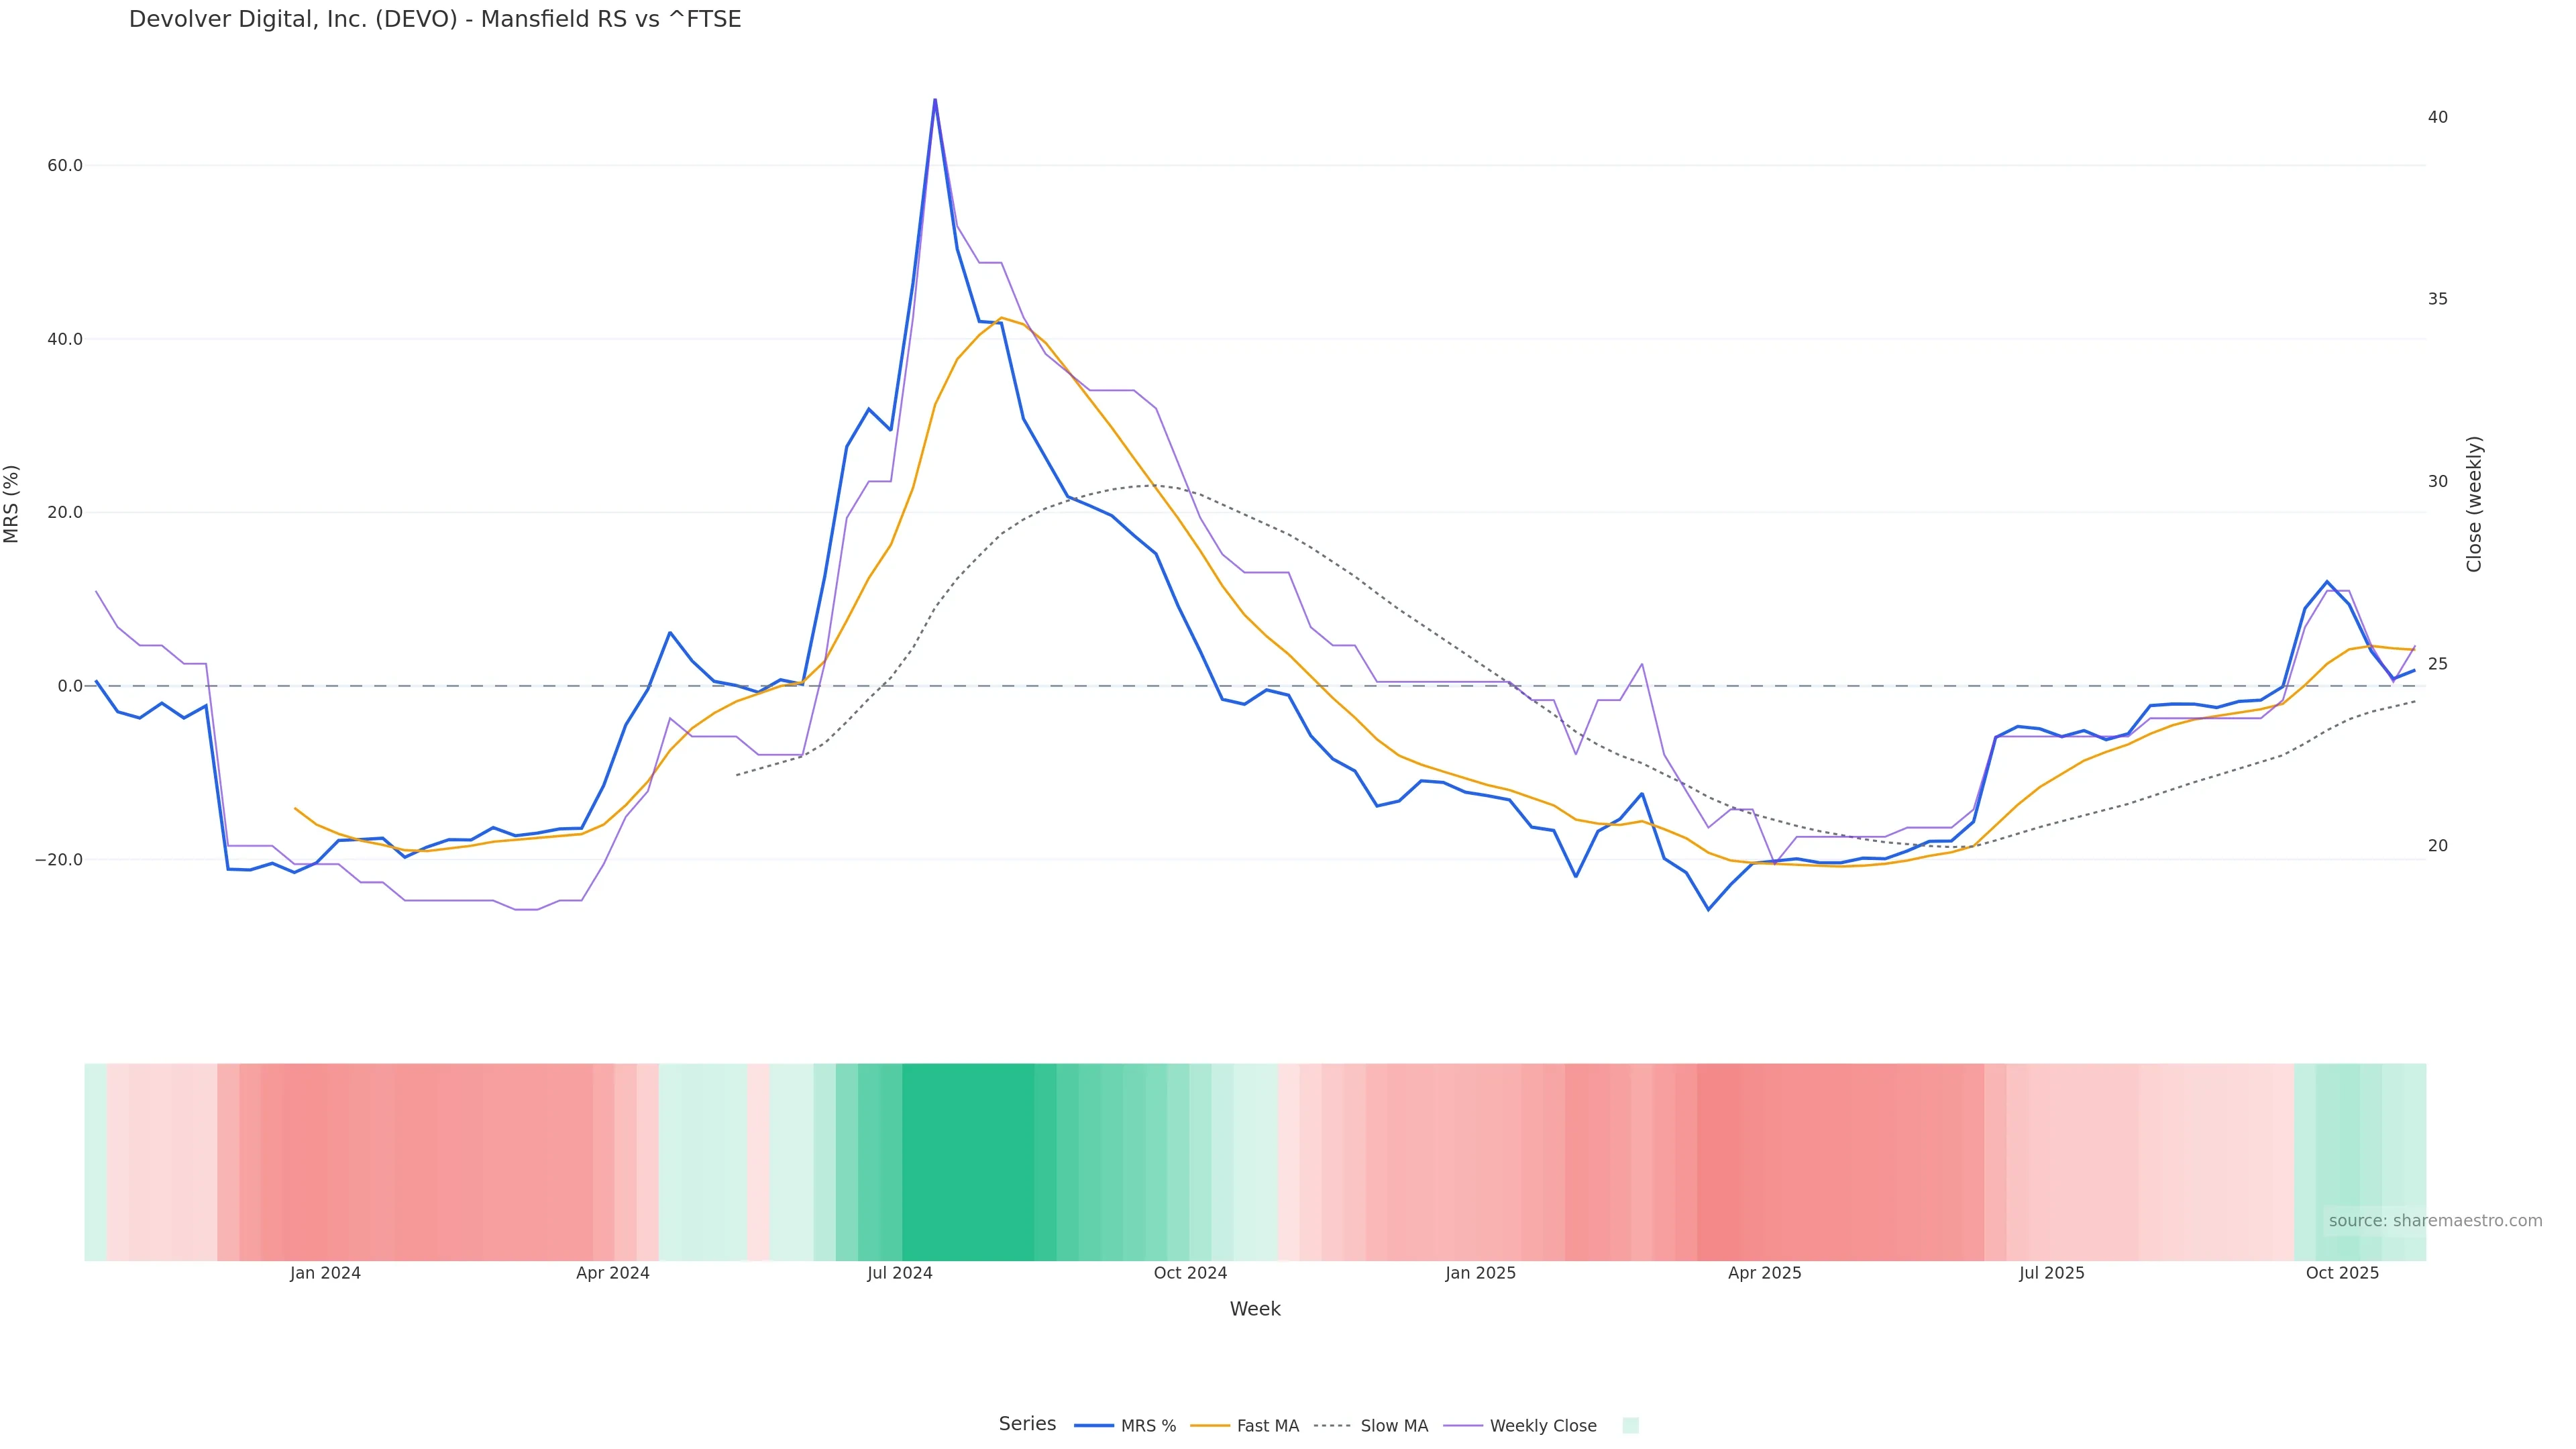Hide the Fast MA legend entry
2576x1449 pixels.
[x=1267, y=1426]
